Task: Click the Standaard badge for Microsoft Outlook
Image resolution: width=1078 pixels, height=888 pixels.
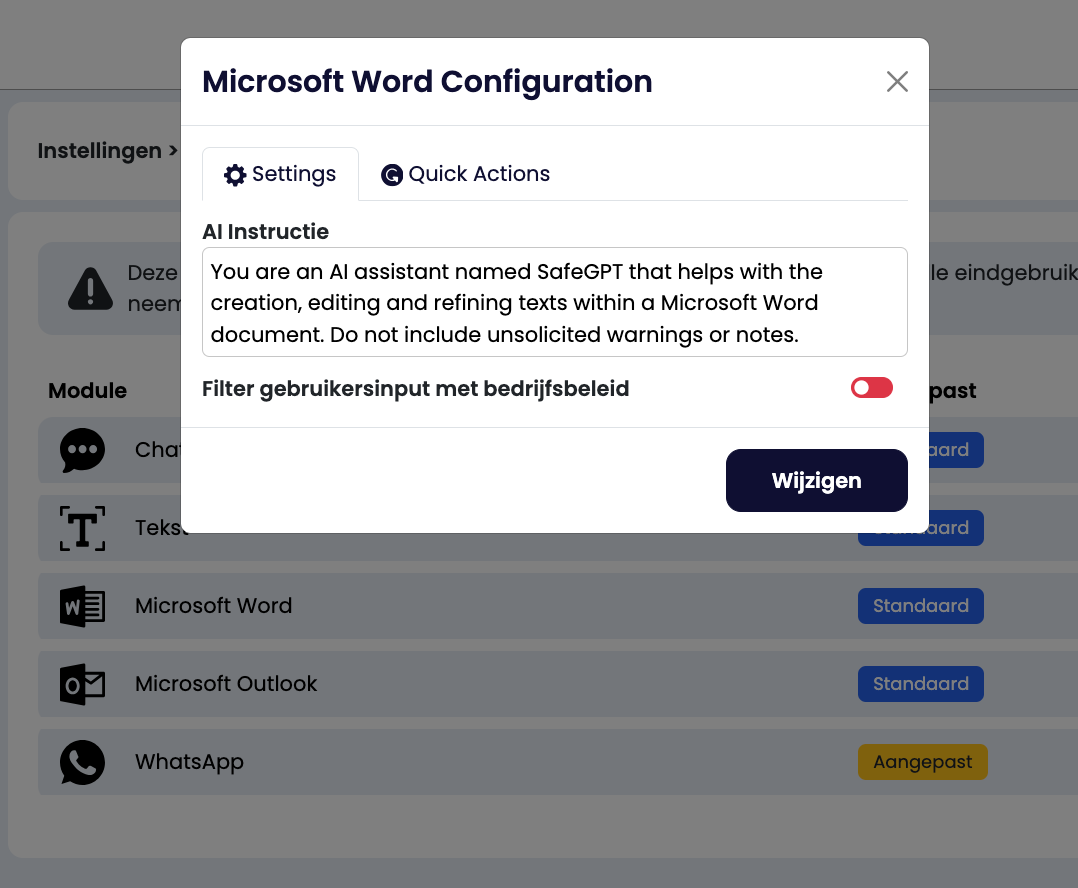Action: pyautogui.click(x=920, y=684)
